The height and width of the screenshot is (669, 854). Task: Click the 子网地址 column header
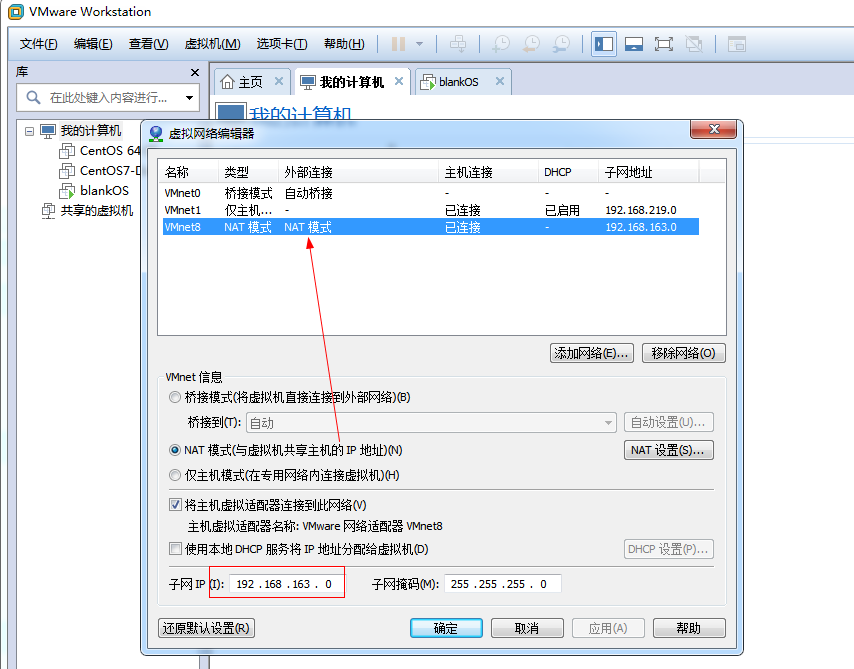pos(649,172)
